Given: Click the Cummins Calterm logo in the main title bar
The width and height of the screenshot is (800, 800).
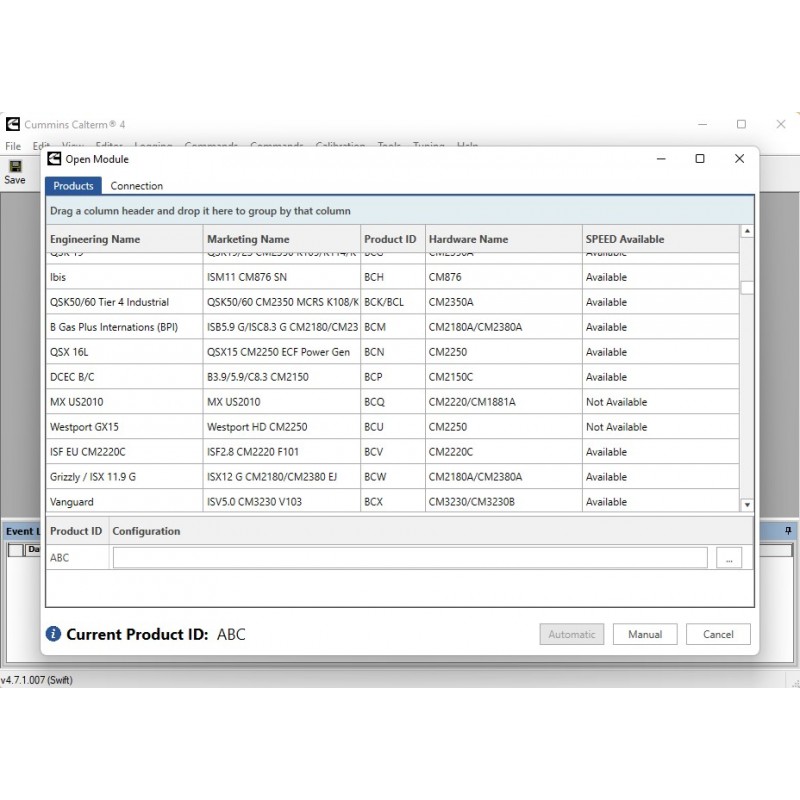Looking at the screenshot, I should coord(12,124).
